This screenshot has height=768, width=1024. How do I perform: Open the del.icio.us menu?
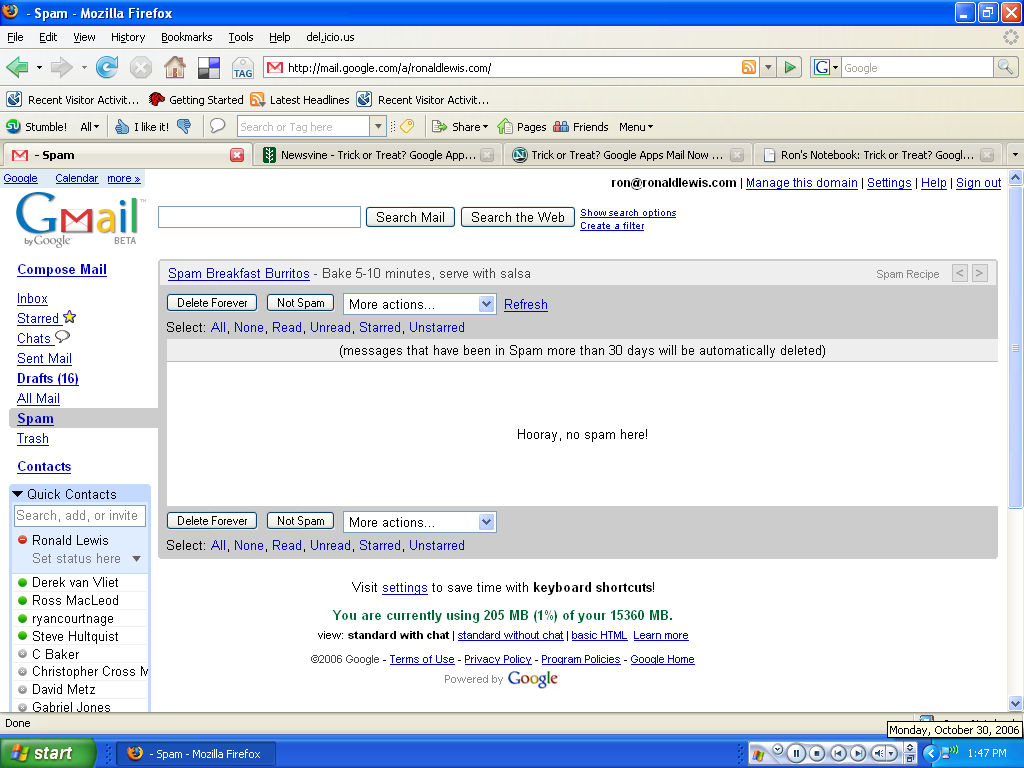click(330, 37)
